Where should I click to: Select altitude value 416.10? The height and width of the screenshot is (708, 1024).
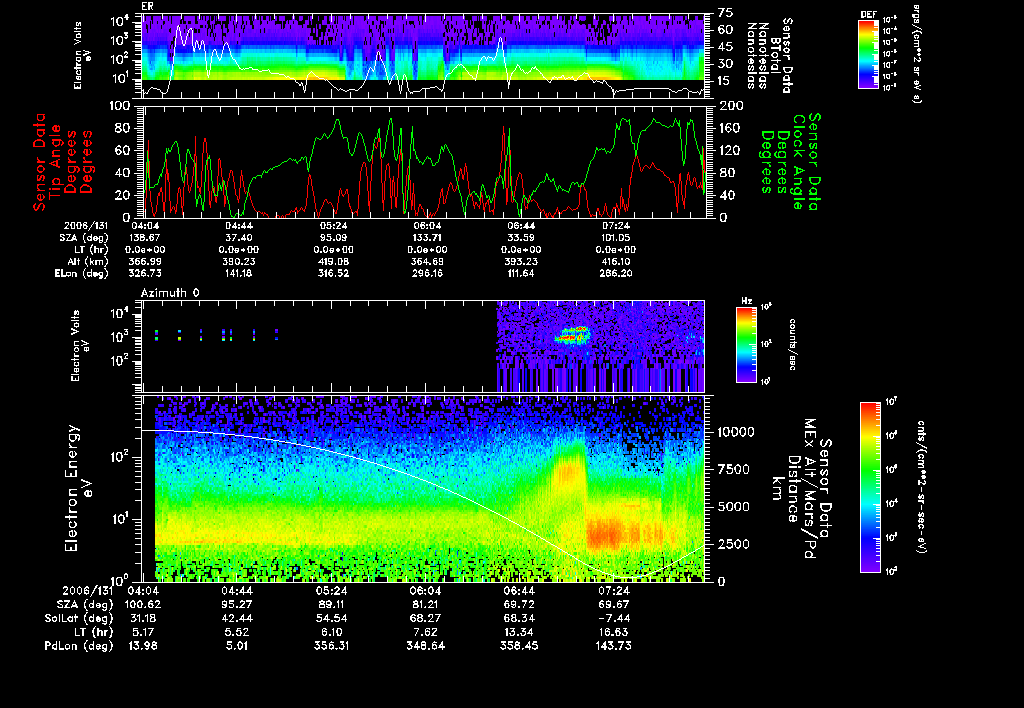615,261
